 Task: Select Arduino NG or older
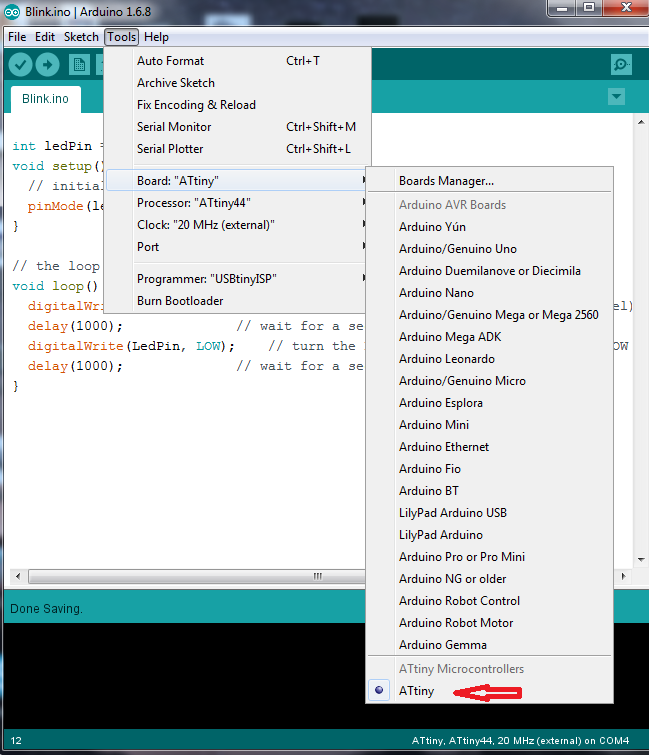click(x=489, y=579)
